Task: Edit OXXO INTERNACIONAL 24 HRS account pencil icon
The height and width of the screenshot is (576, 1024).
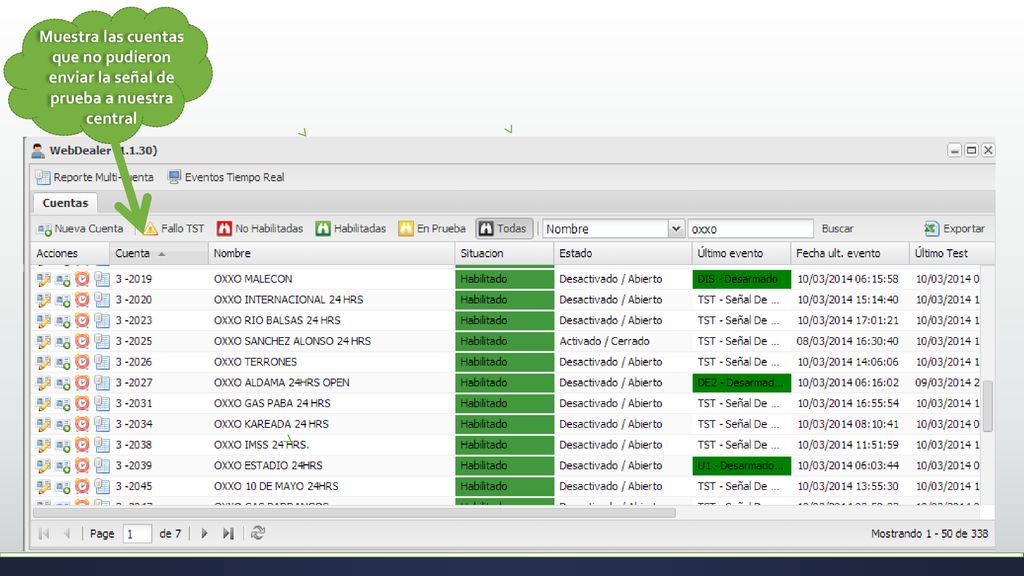Action: pos(43,300)
